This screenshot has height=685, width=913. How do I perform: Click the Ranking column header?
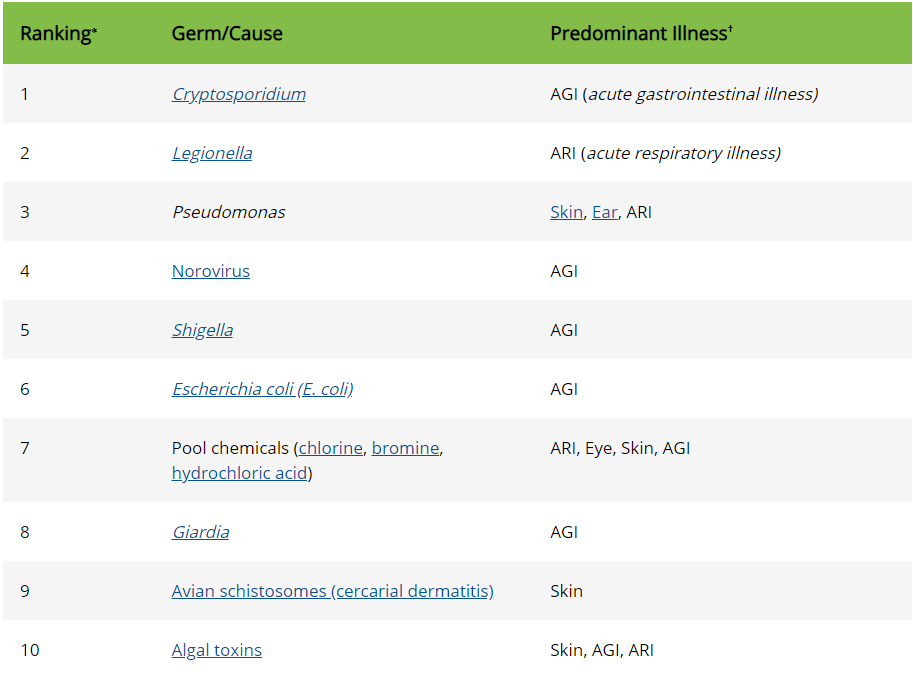(58, 34)
